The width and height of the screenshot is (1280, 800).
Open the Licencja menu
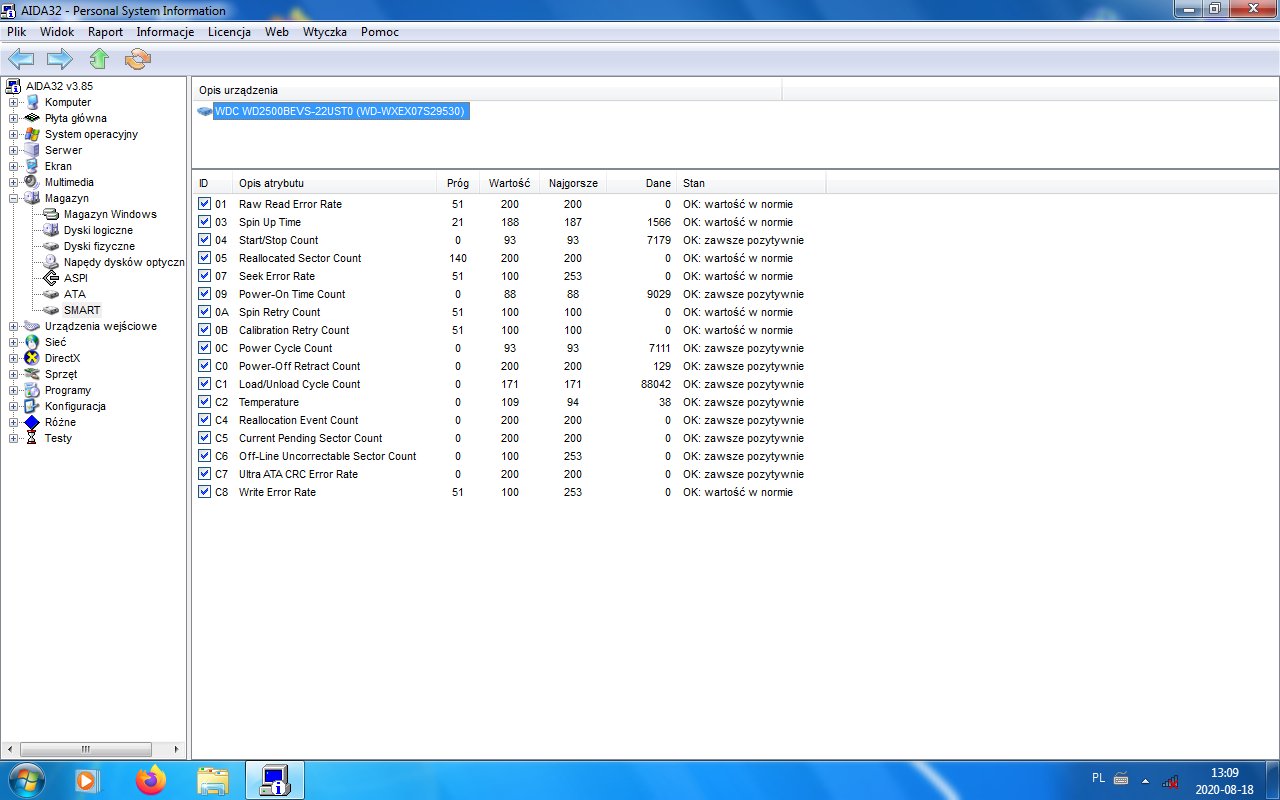point(229,32)
